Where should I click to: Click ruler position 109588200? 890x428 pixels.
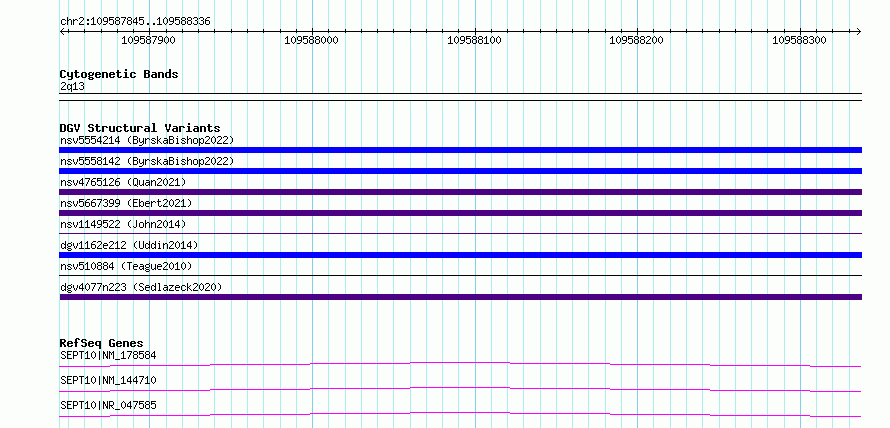pyautogui.click(x=636, y=40)
